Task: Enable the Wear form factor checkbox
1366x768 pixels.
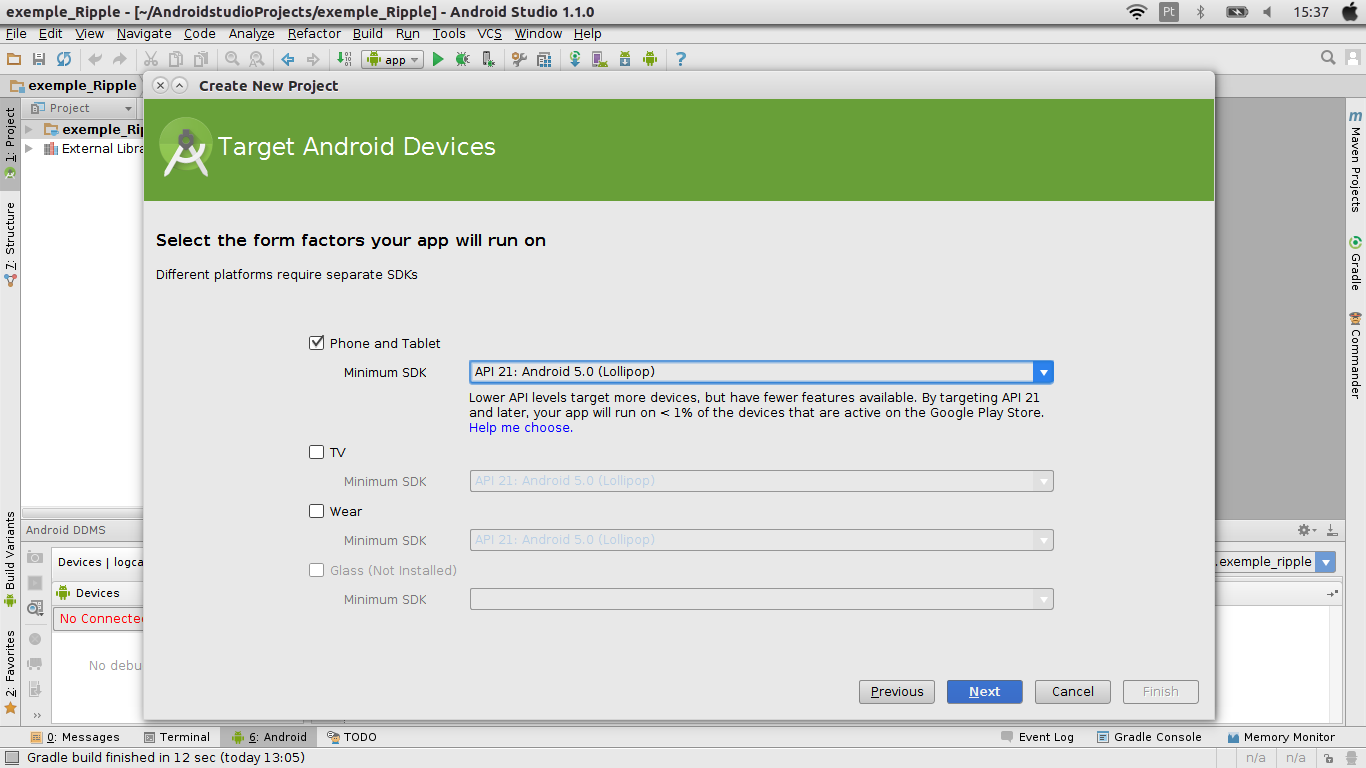Action: [317, 511]
